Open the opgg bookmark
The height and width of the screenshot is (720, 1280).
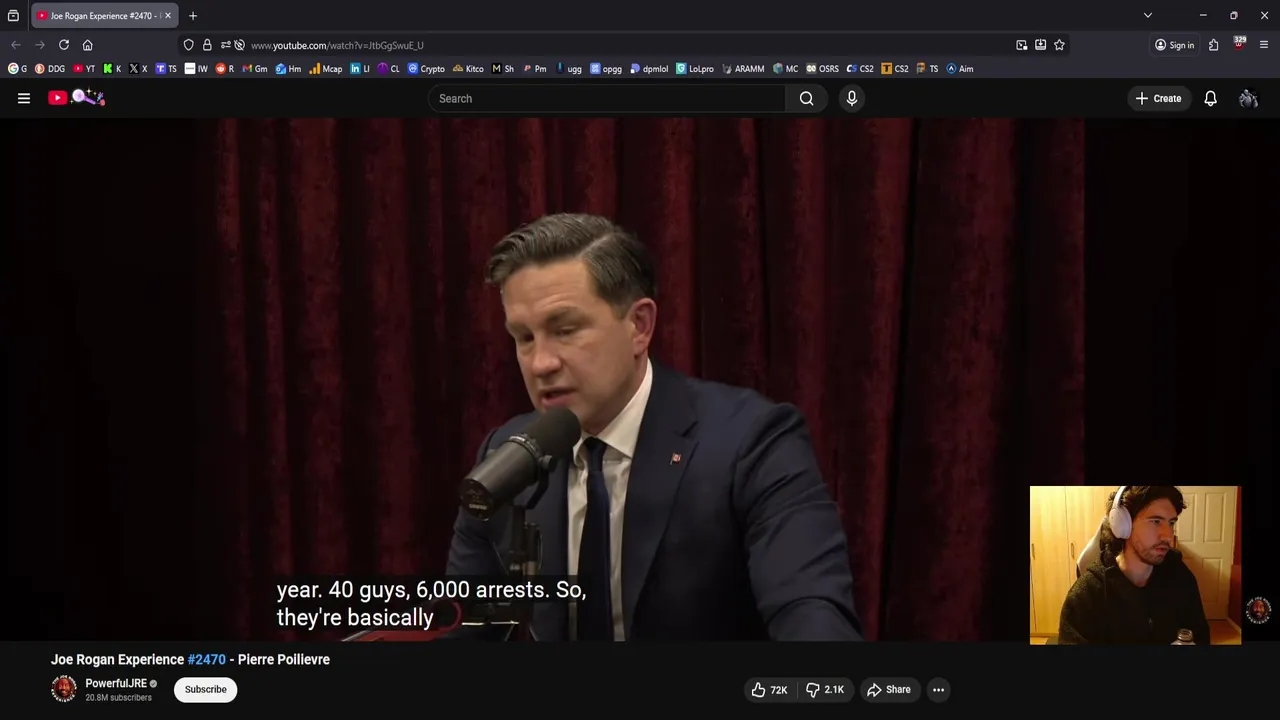[x=606, y=69]
